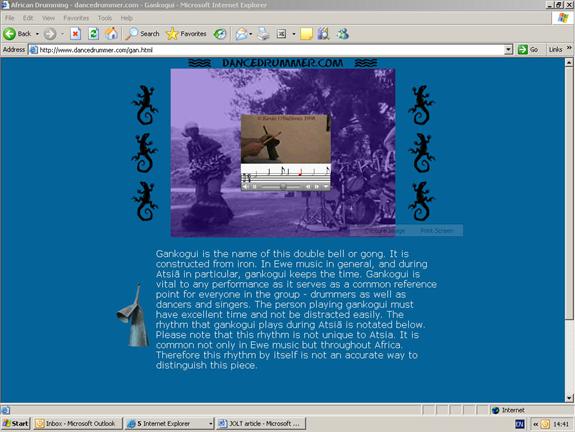Open Messenger via the people icon

(x=343, y=34)
